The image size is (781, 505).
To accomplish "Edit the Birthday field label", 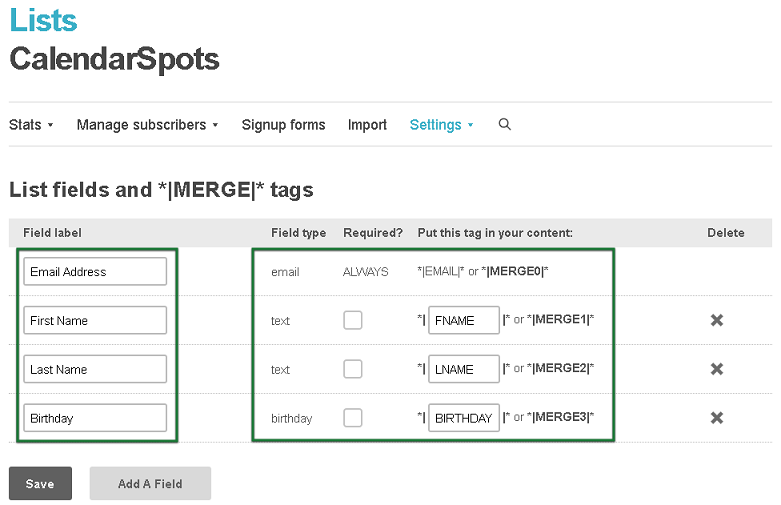I will (x=95, y=418).
